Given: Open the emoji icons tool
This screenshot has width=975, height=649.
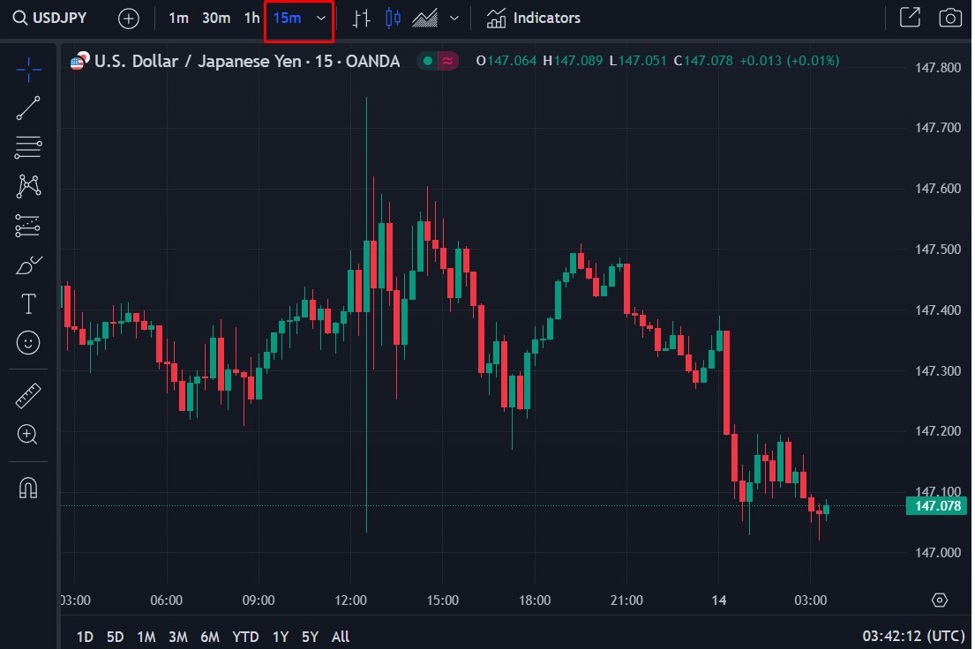Looking at the screenshot, I should click(x=28, y=343).
